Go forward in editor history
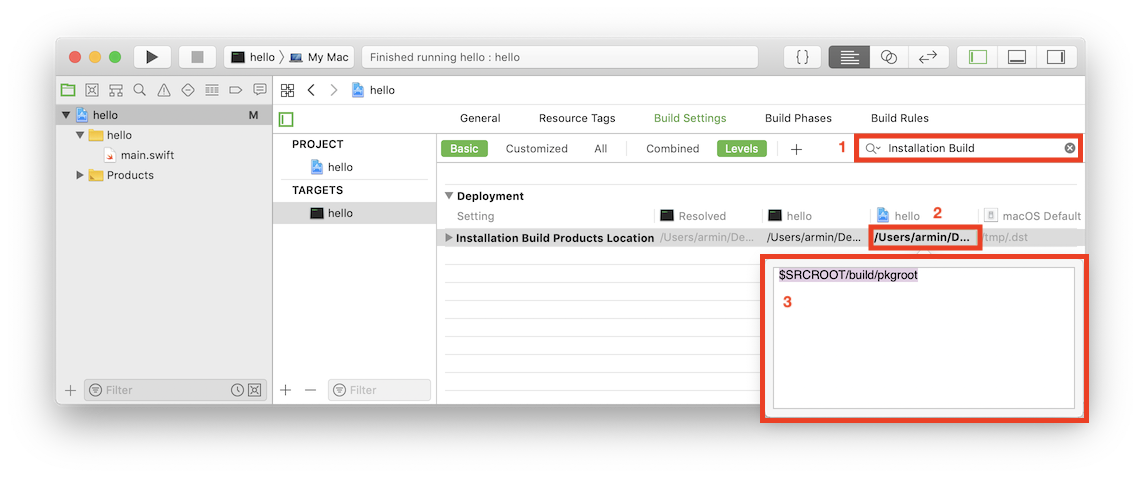Image resolution: width=1141 pixels, height=478 pixels. (334, 90)
